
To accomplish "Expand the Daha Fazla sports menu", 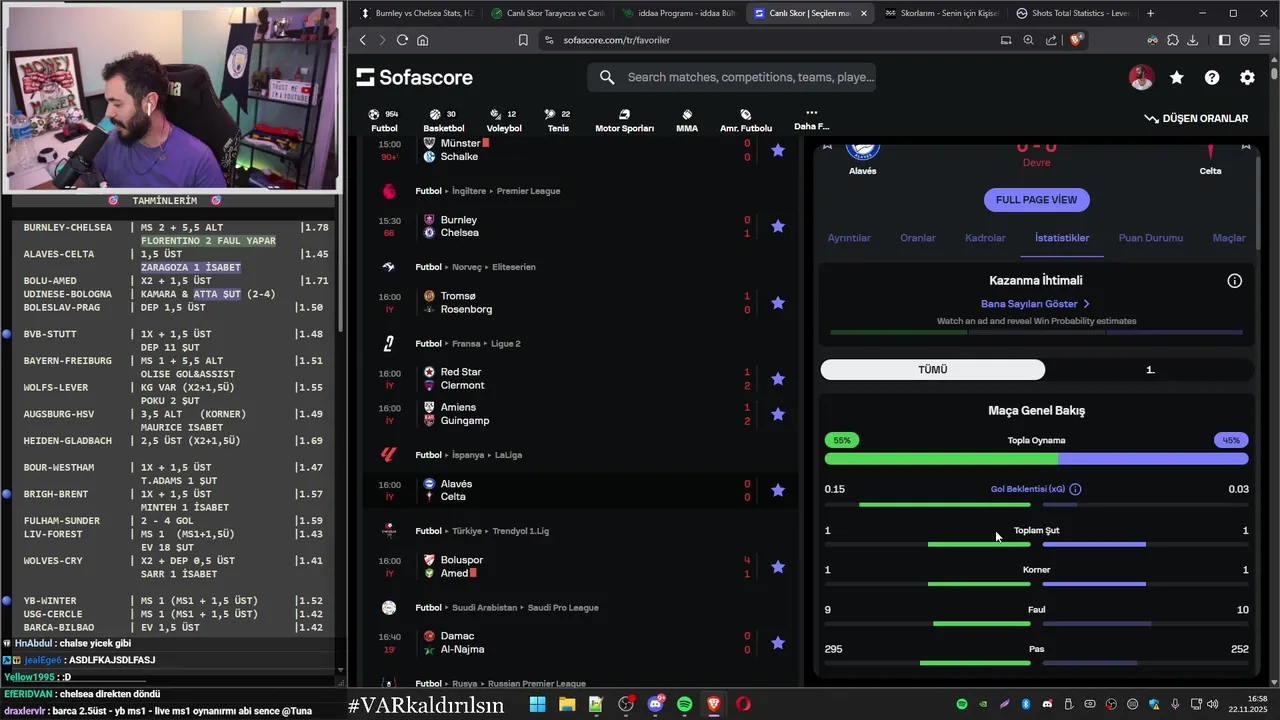I will [811, 119].
